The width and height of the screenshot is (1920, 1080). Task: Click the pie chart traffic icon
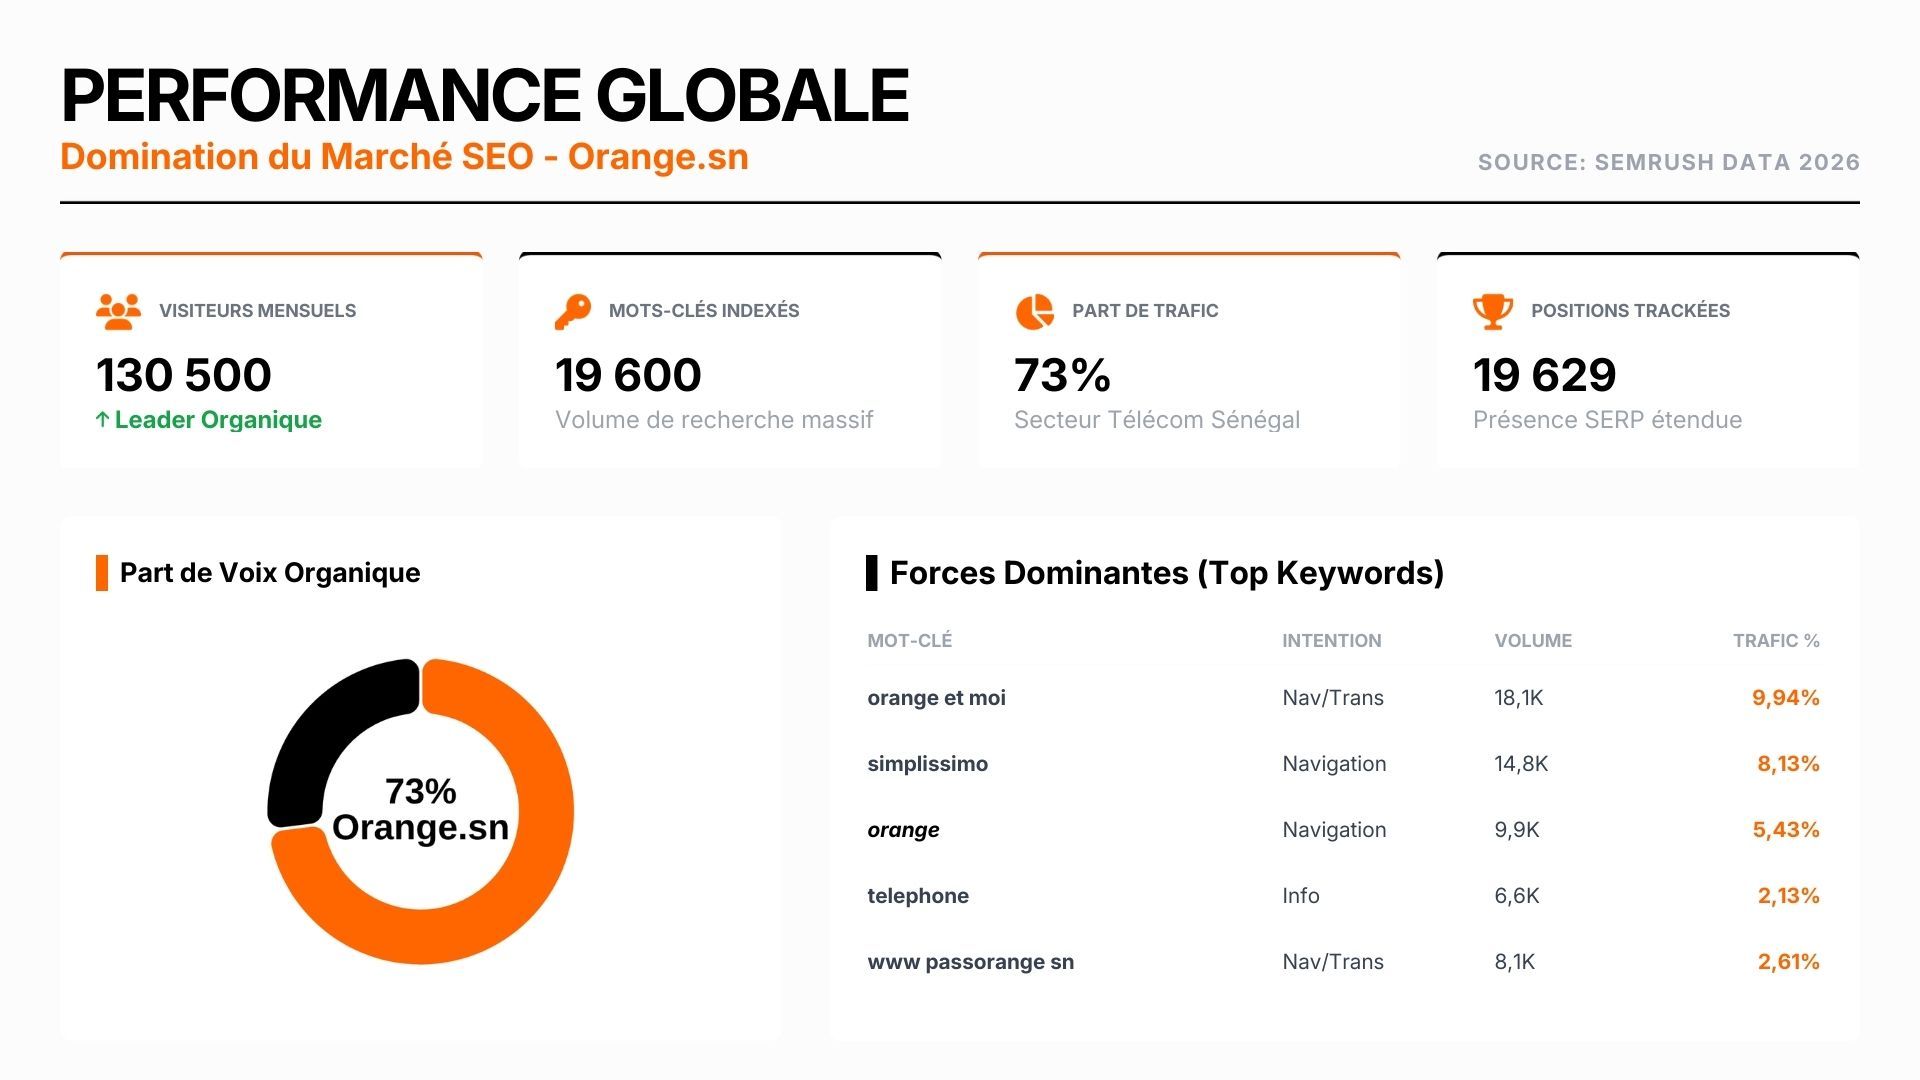tap(1035, 311)
